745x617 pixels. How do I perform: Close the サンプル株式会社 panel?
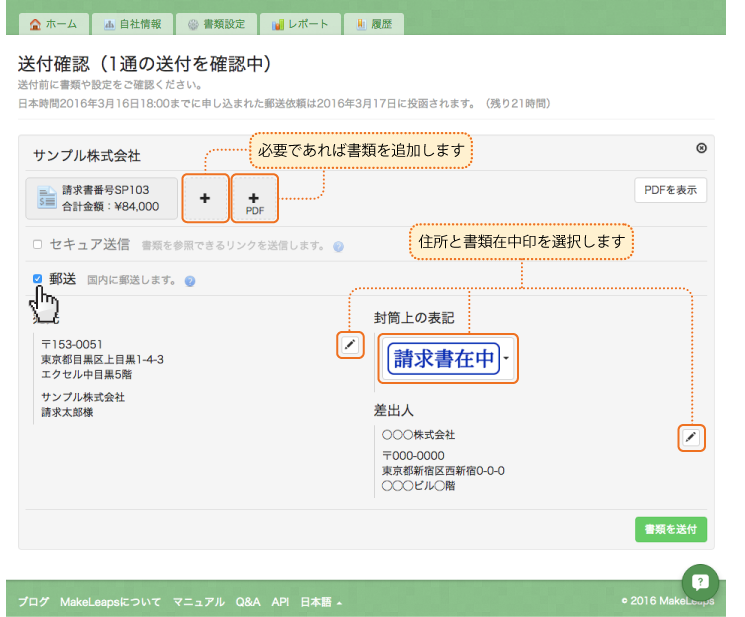click(701, 148)
